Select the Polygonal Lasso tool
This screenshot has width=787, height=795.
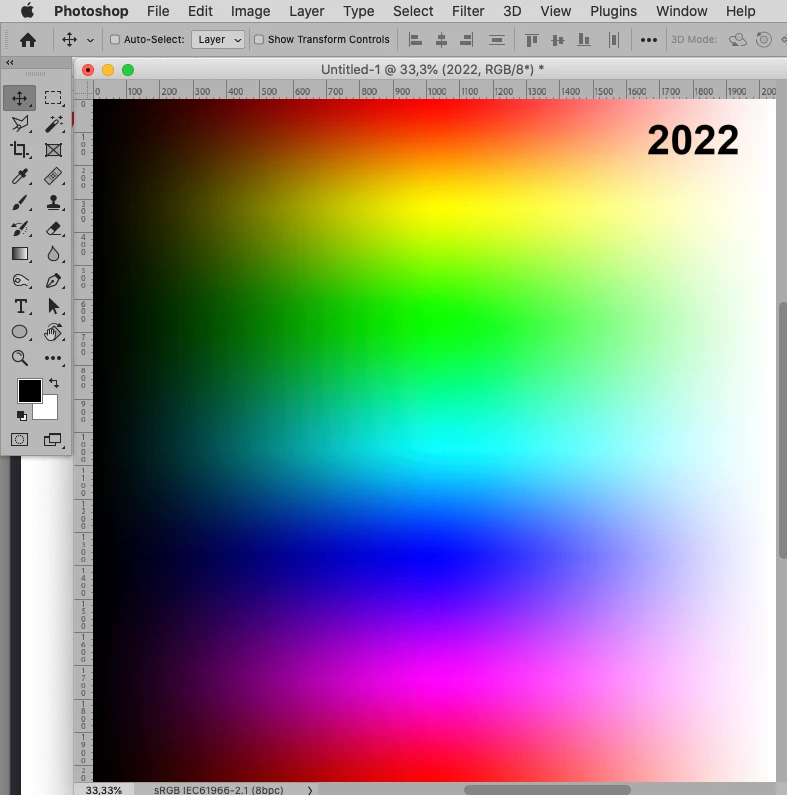(x=20, y=124)
